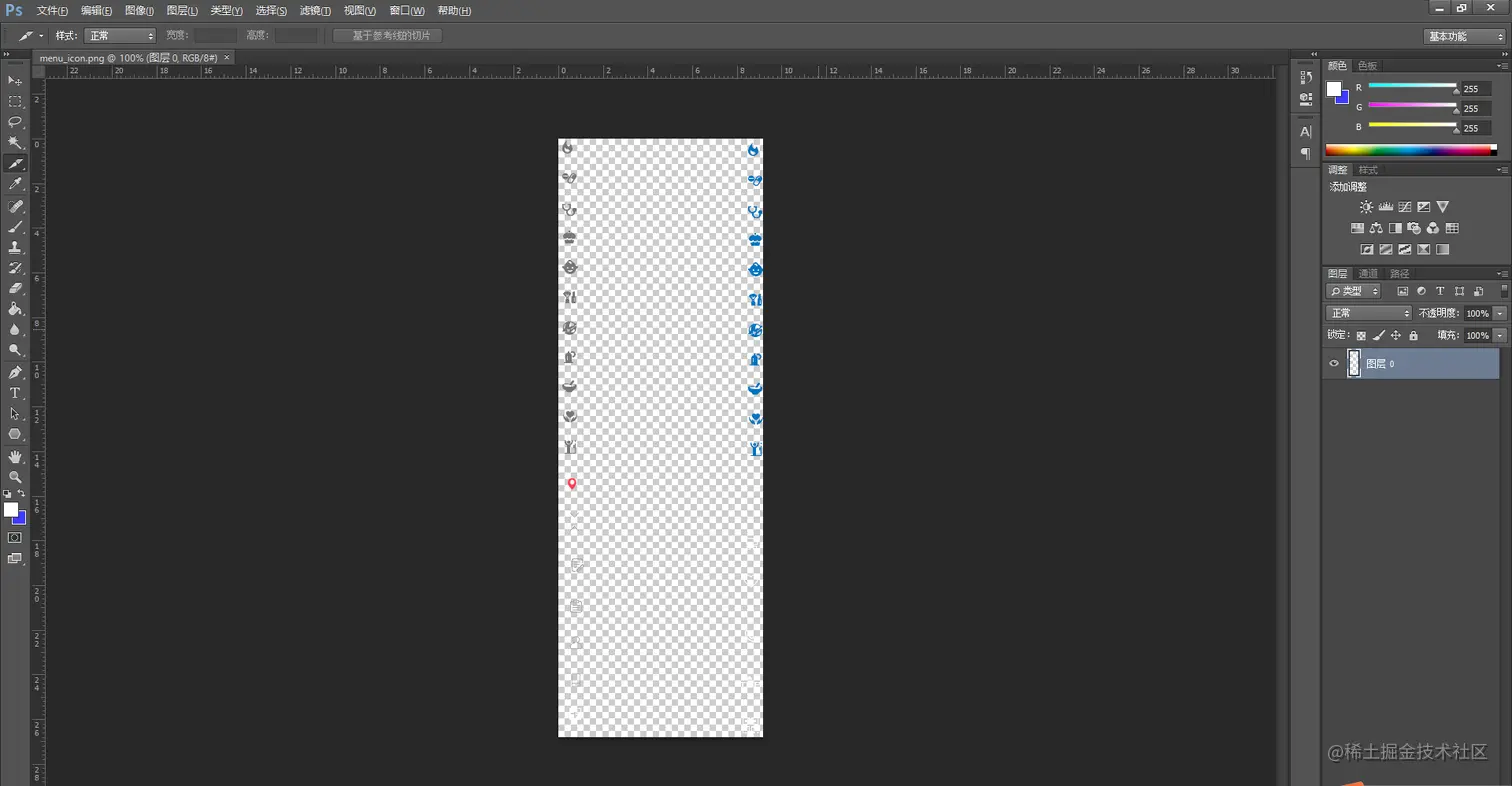This screenshot has width=1512, height=786.
Task: Swap foreground and background colors
Action: pyautogui.click(x=21, y=494)
